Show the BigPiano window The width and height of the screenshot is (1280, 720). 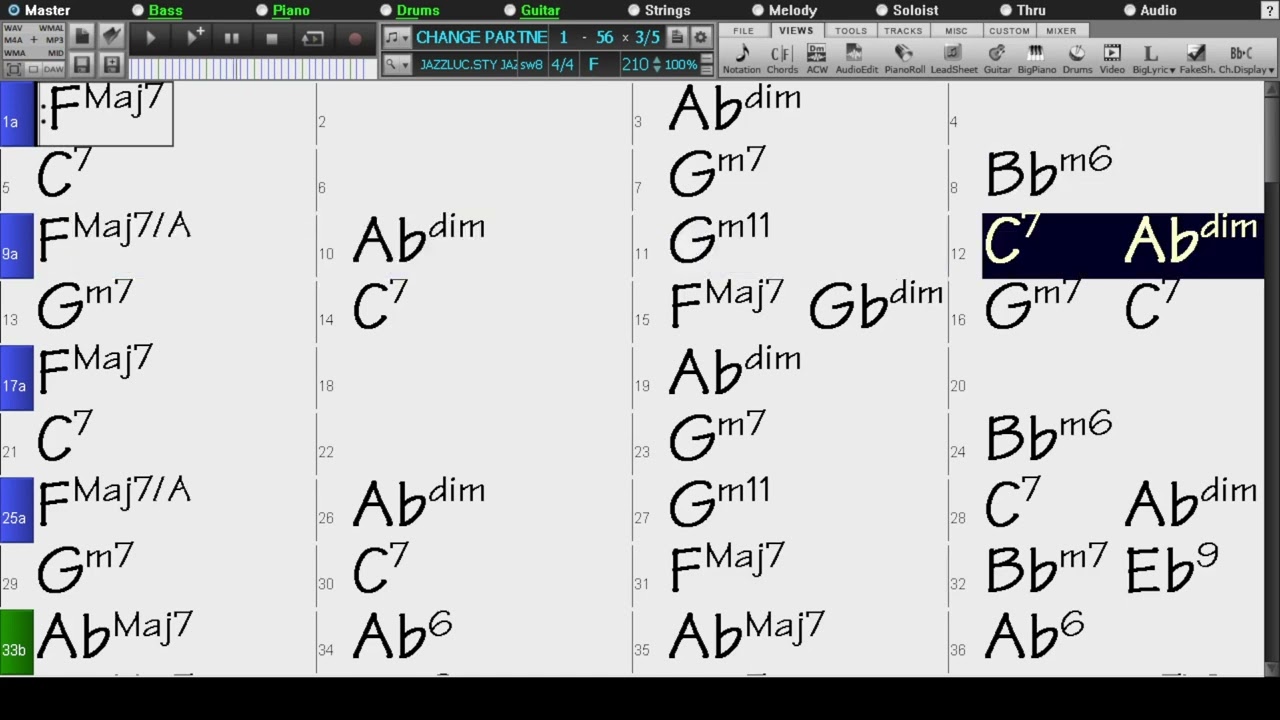[1036, 59]
